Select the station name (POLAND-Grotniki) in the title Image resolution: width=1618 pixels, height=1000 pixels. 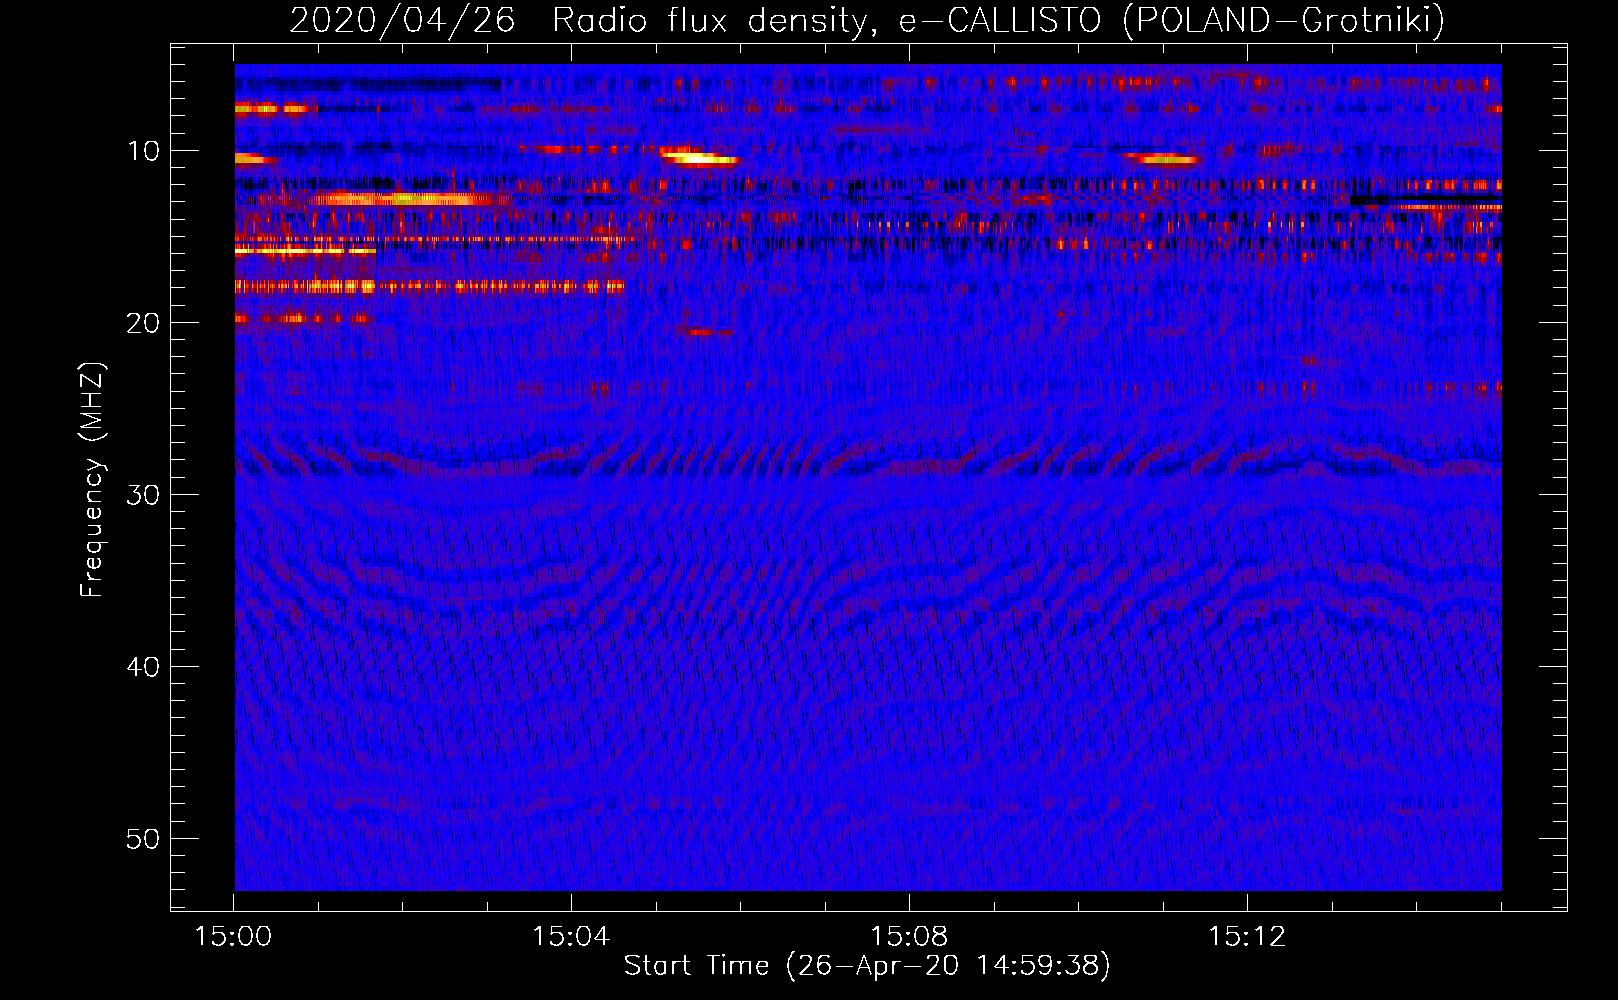(1284, 20)
